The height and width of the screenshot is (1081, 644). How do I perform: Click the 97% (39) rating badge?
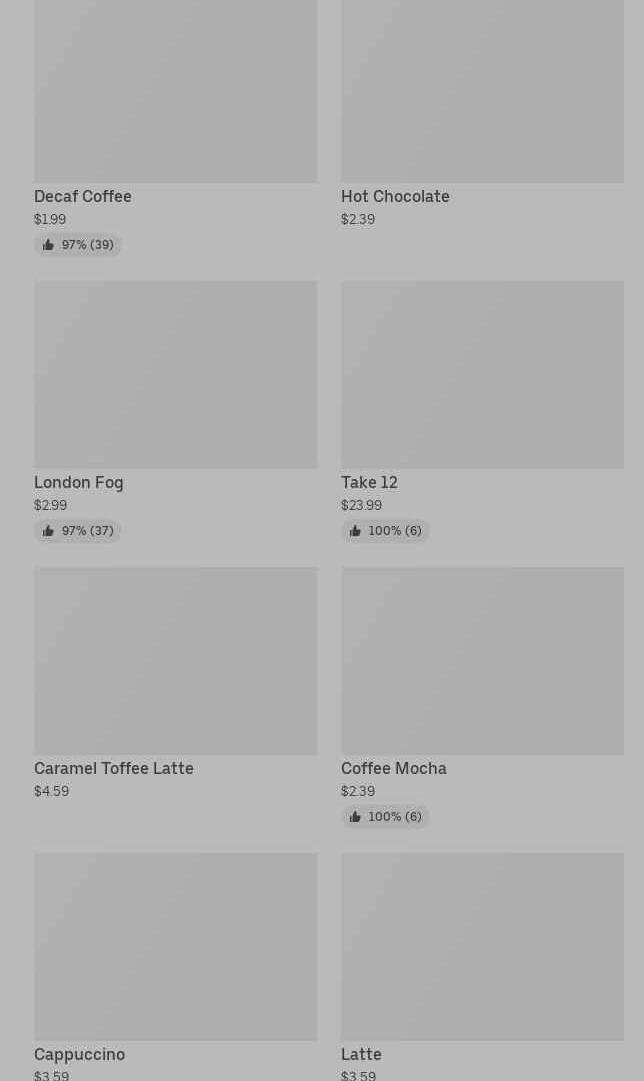pos(78,245)
